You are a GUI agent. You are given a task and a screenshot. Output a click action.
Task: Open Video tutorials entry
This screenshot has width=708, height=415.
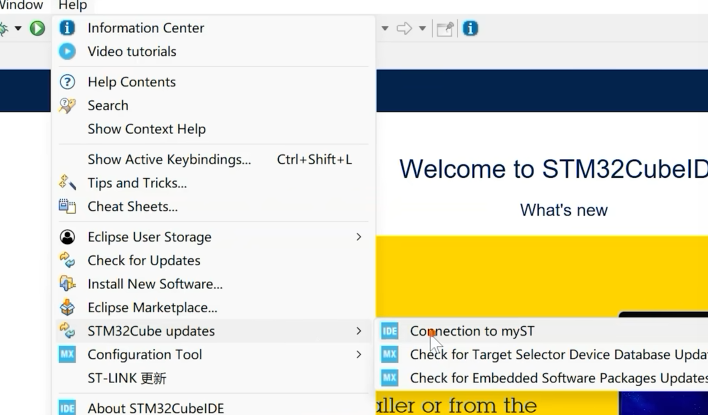[214, 51]
